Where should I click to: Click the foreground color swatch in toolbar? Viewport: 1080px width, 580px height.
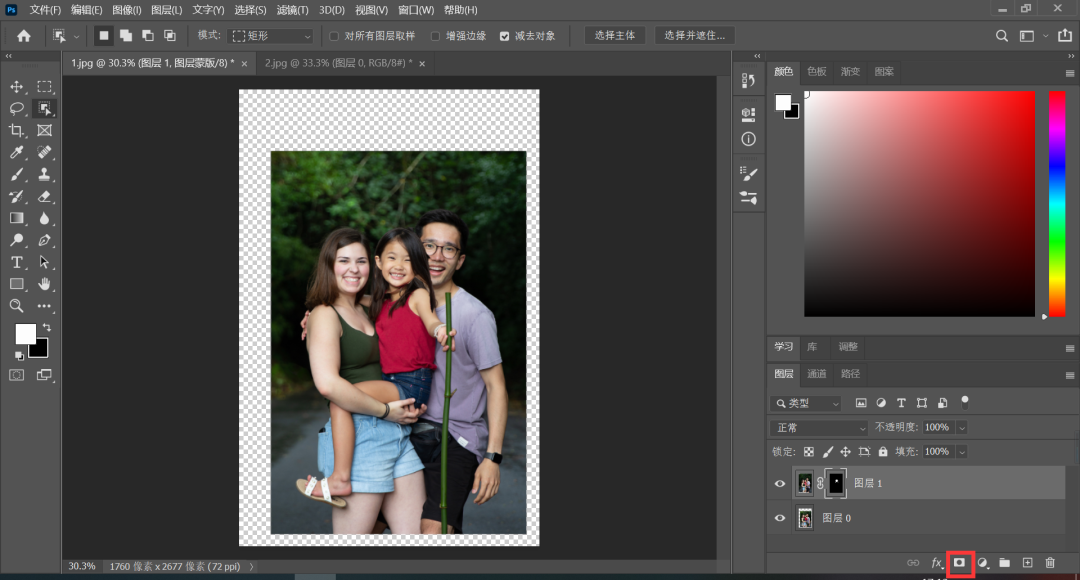(x=25, y=334)
